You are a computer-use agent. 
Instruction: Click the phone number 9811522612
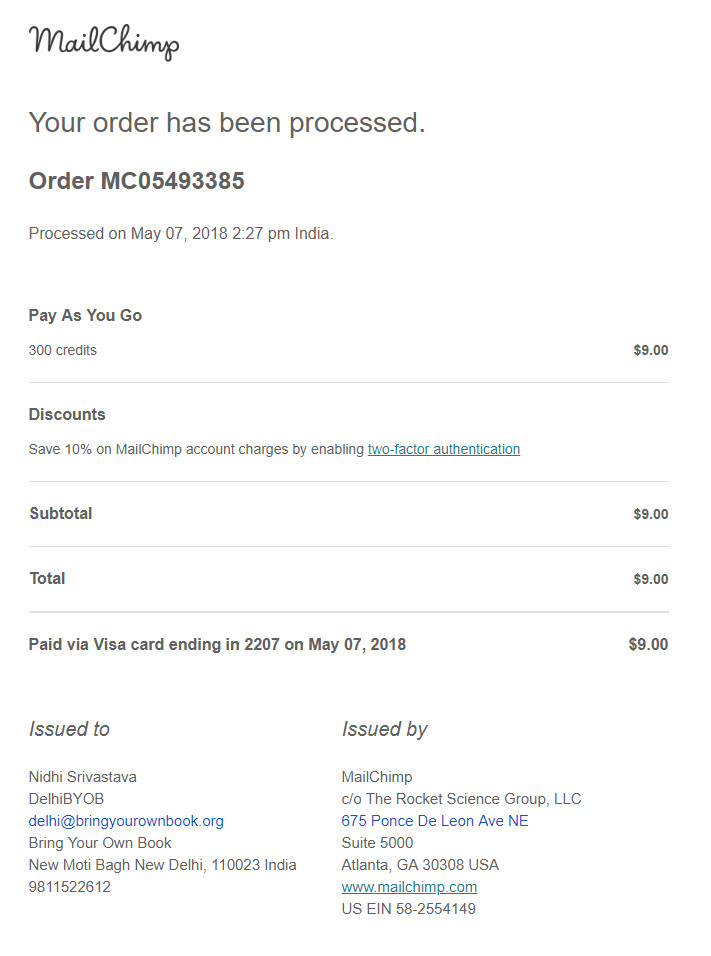point(70,887)
